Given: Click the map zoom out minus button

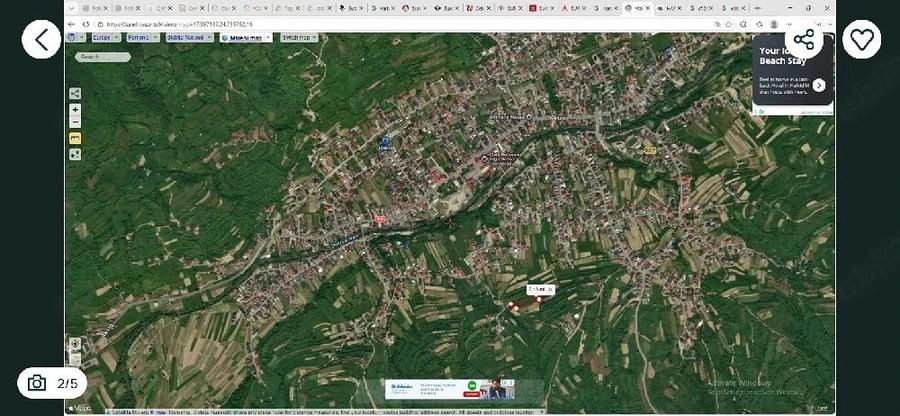Looking at the screenshot, I should pyautogui.click(x=75, y=122).
